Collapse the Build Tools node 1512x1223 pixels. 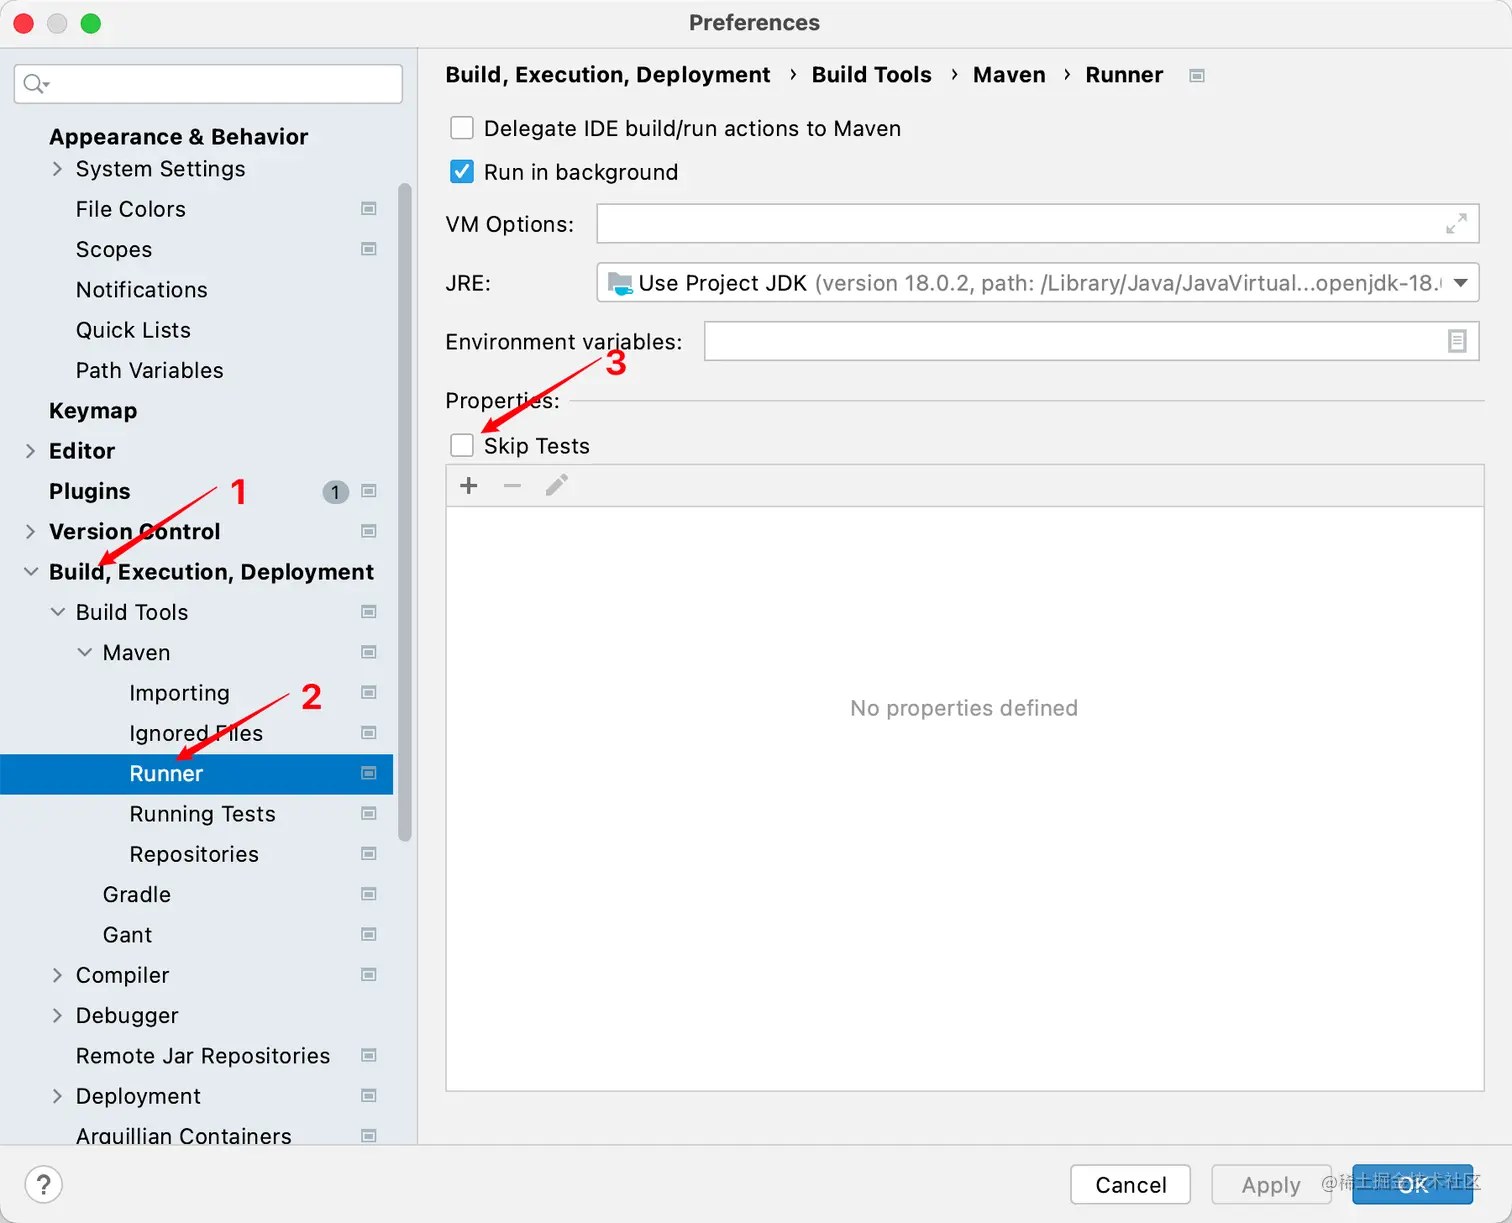[57, 612]
